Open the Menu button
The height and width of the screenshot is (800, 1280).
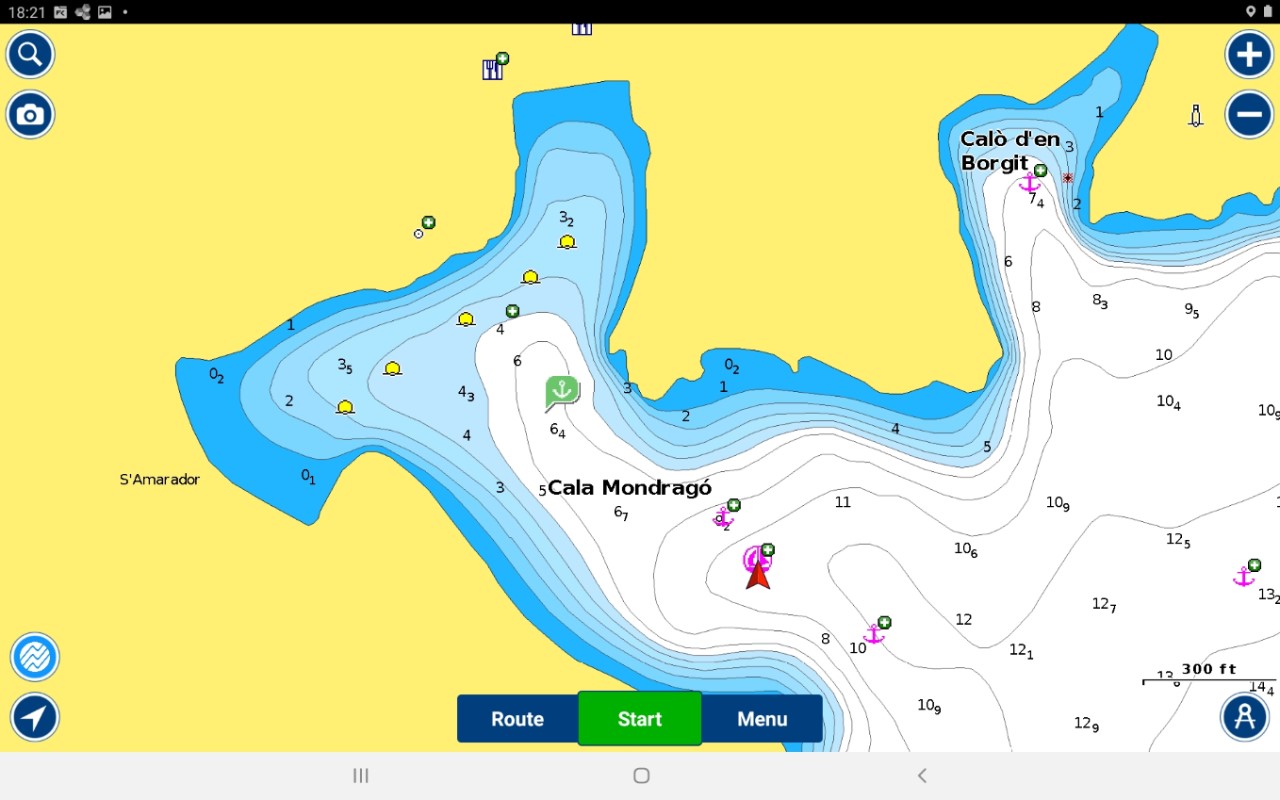[762, 719]
